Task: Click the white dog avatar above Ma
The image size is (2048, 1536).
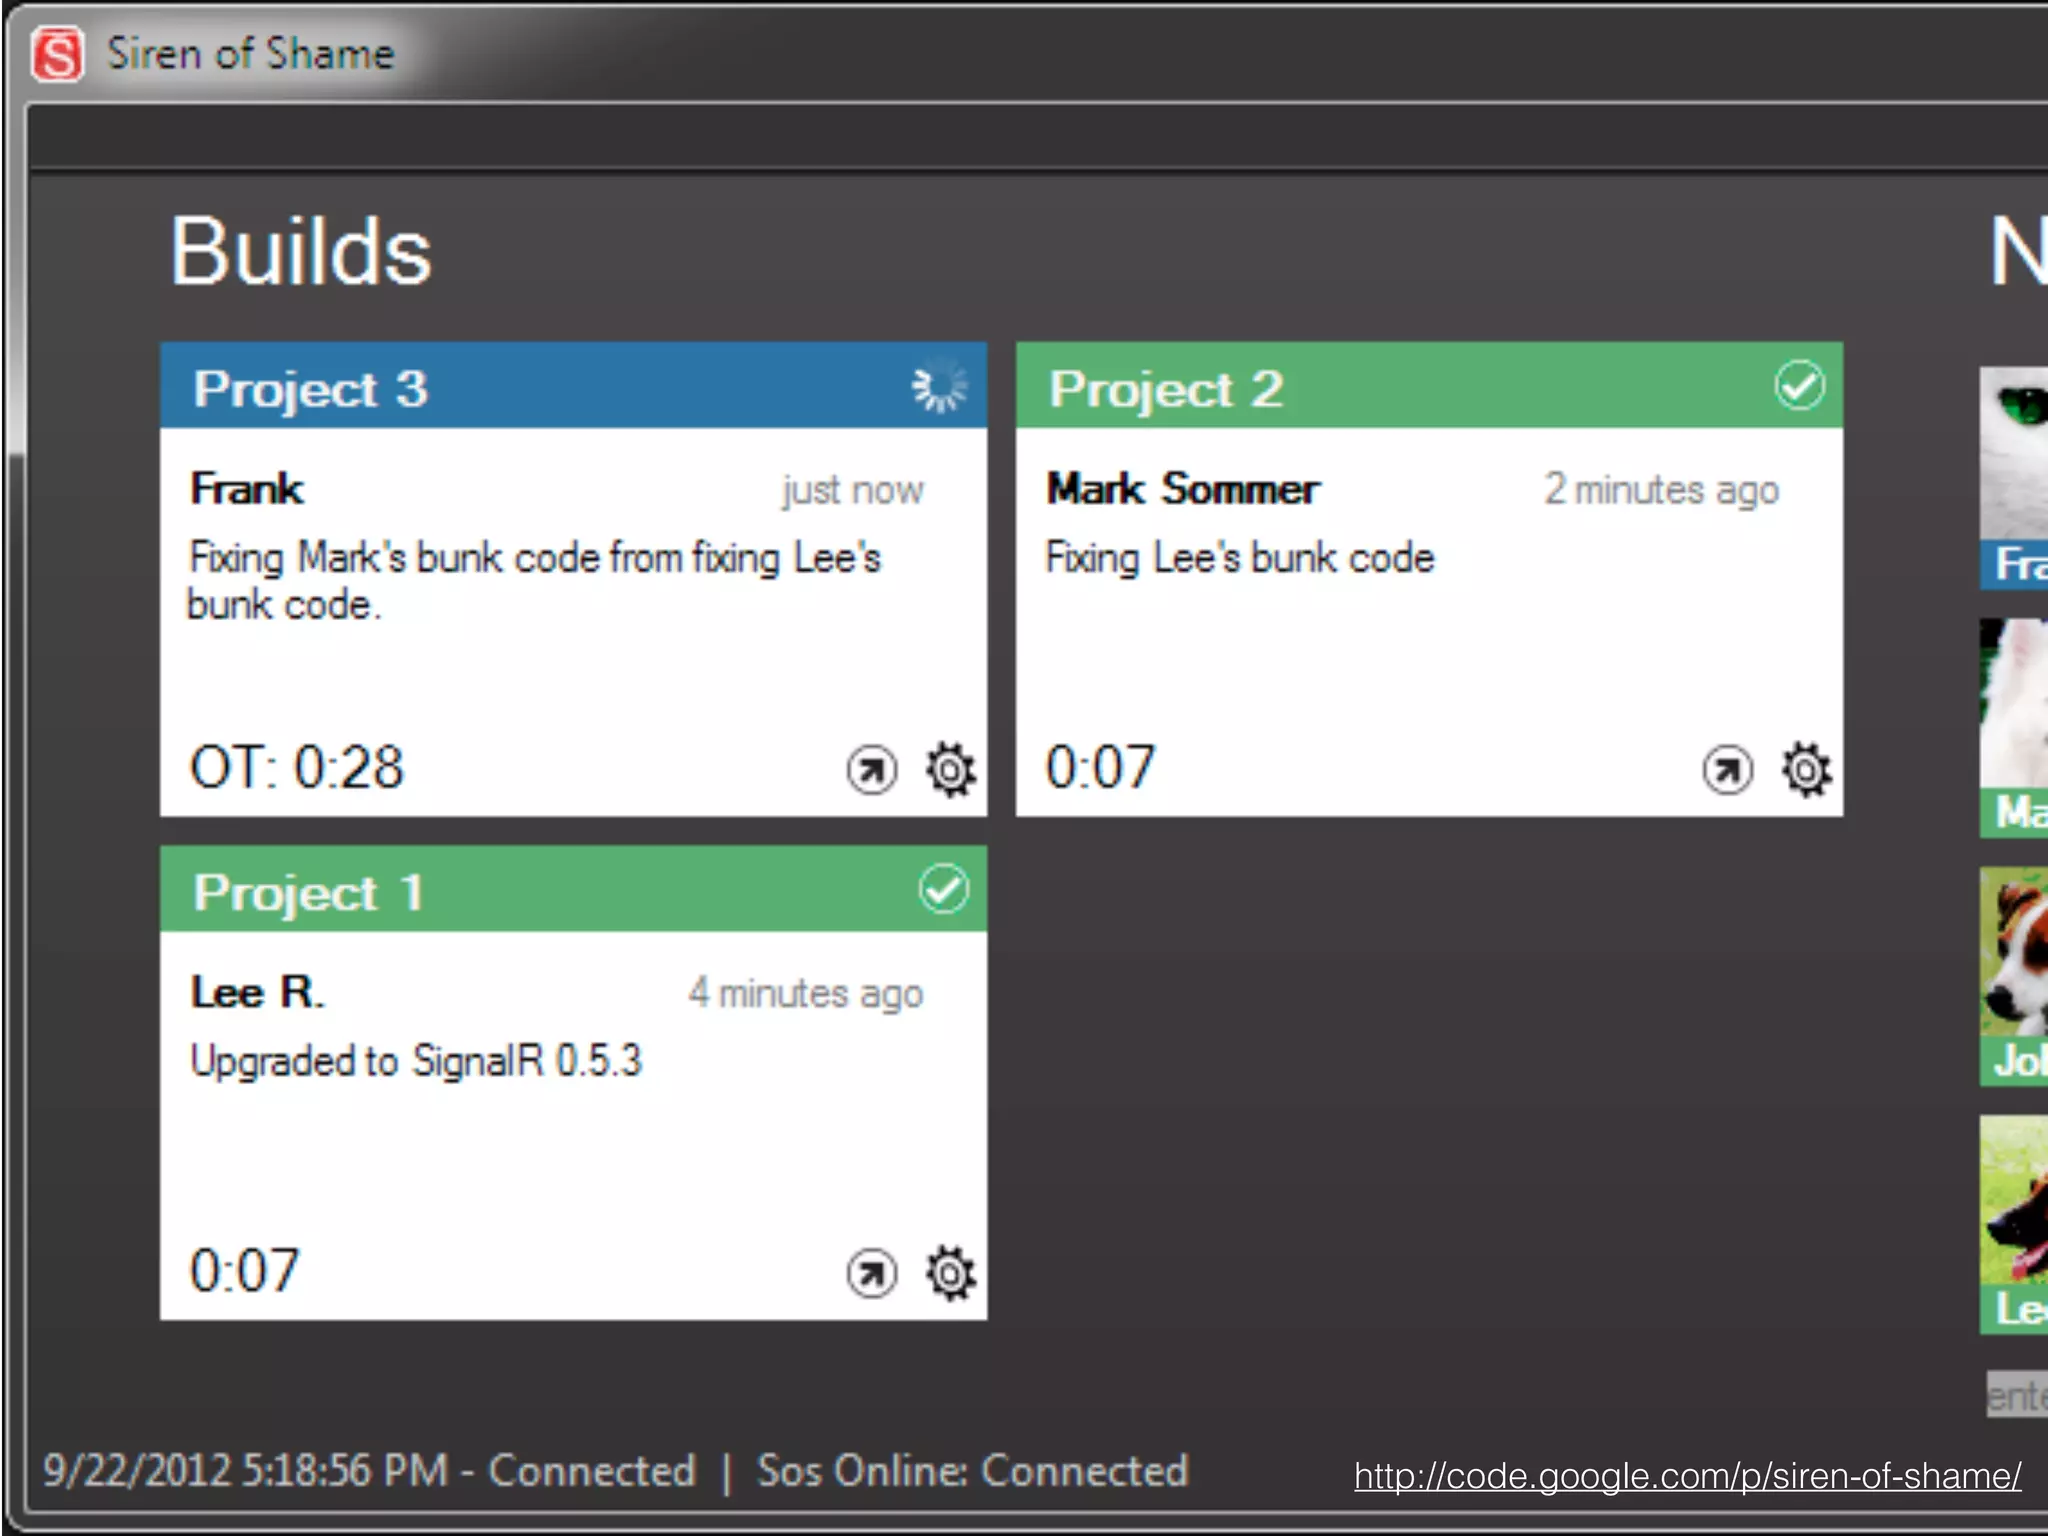Action: pos(2014,703)
